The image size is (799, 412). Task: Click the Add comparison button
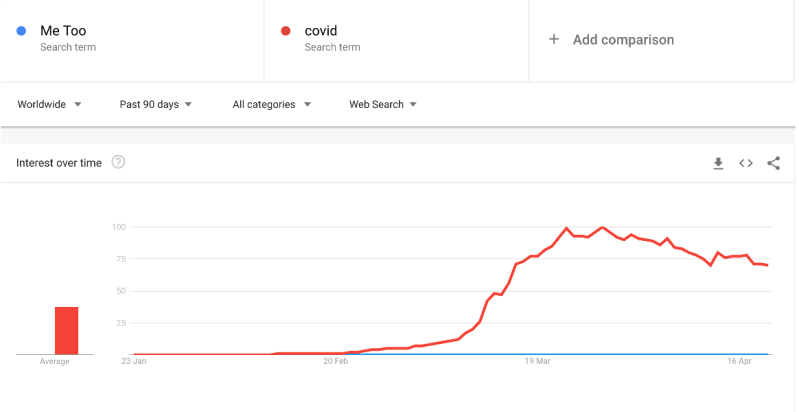[623, 40]
